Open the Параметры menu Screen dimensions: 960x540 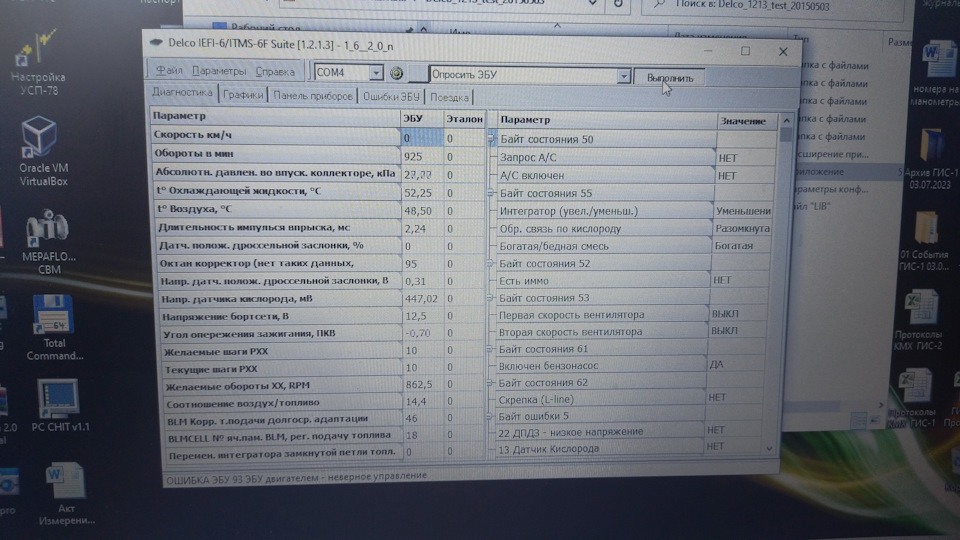(x=219, y=71)
